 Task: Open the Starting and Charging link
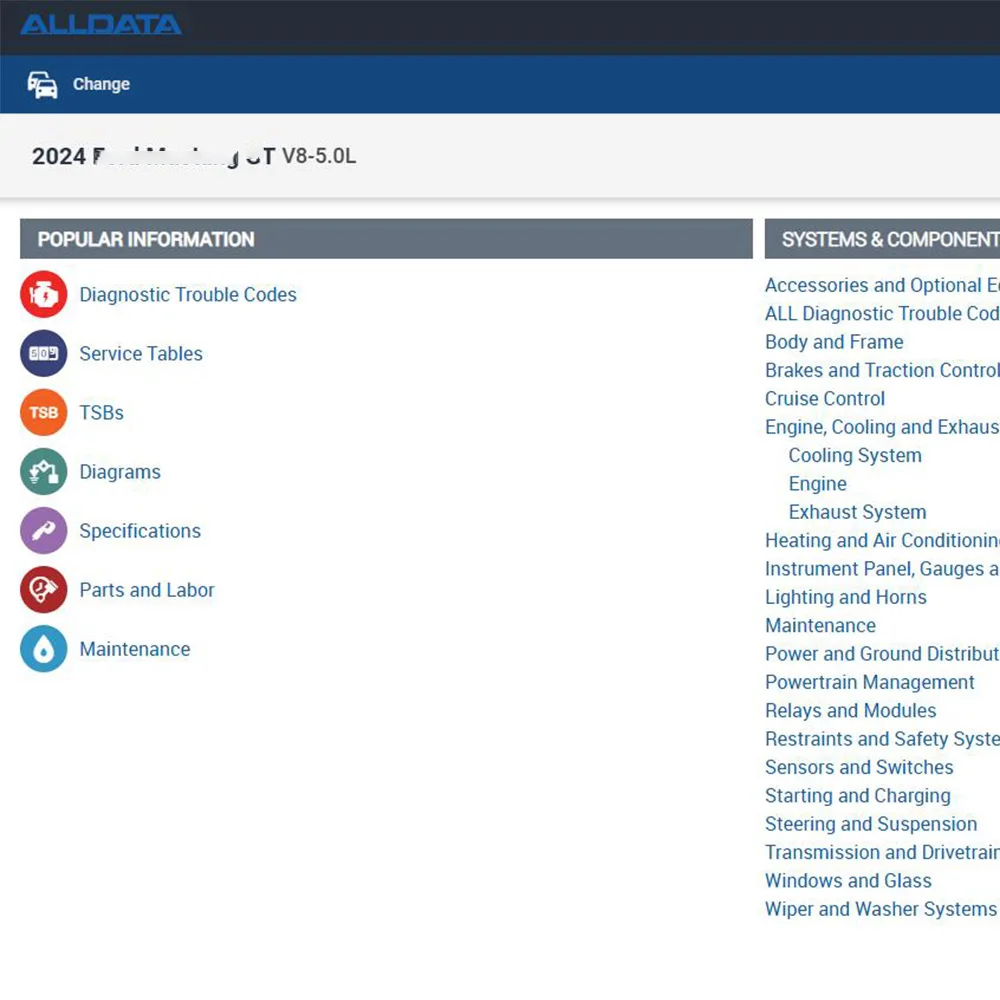(858, 796)
